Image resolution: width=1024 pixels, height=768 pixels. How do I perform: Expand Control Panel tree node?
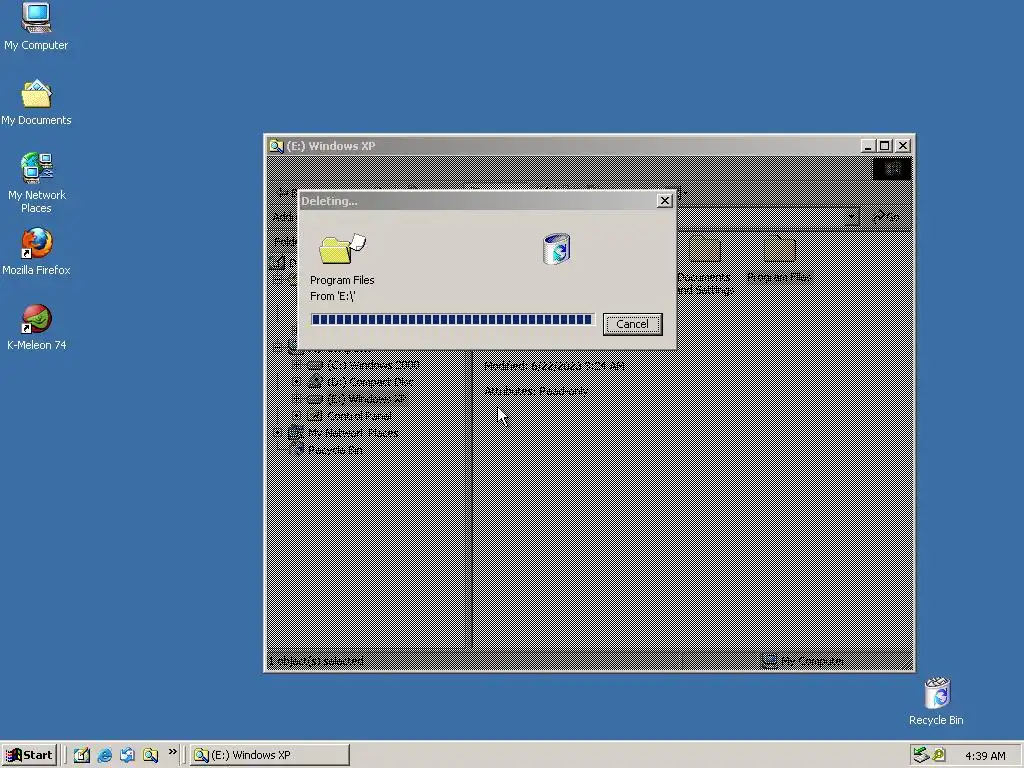point(296,415)
